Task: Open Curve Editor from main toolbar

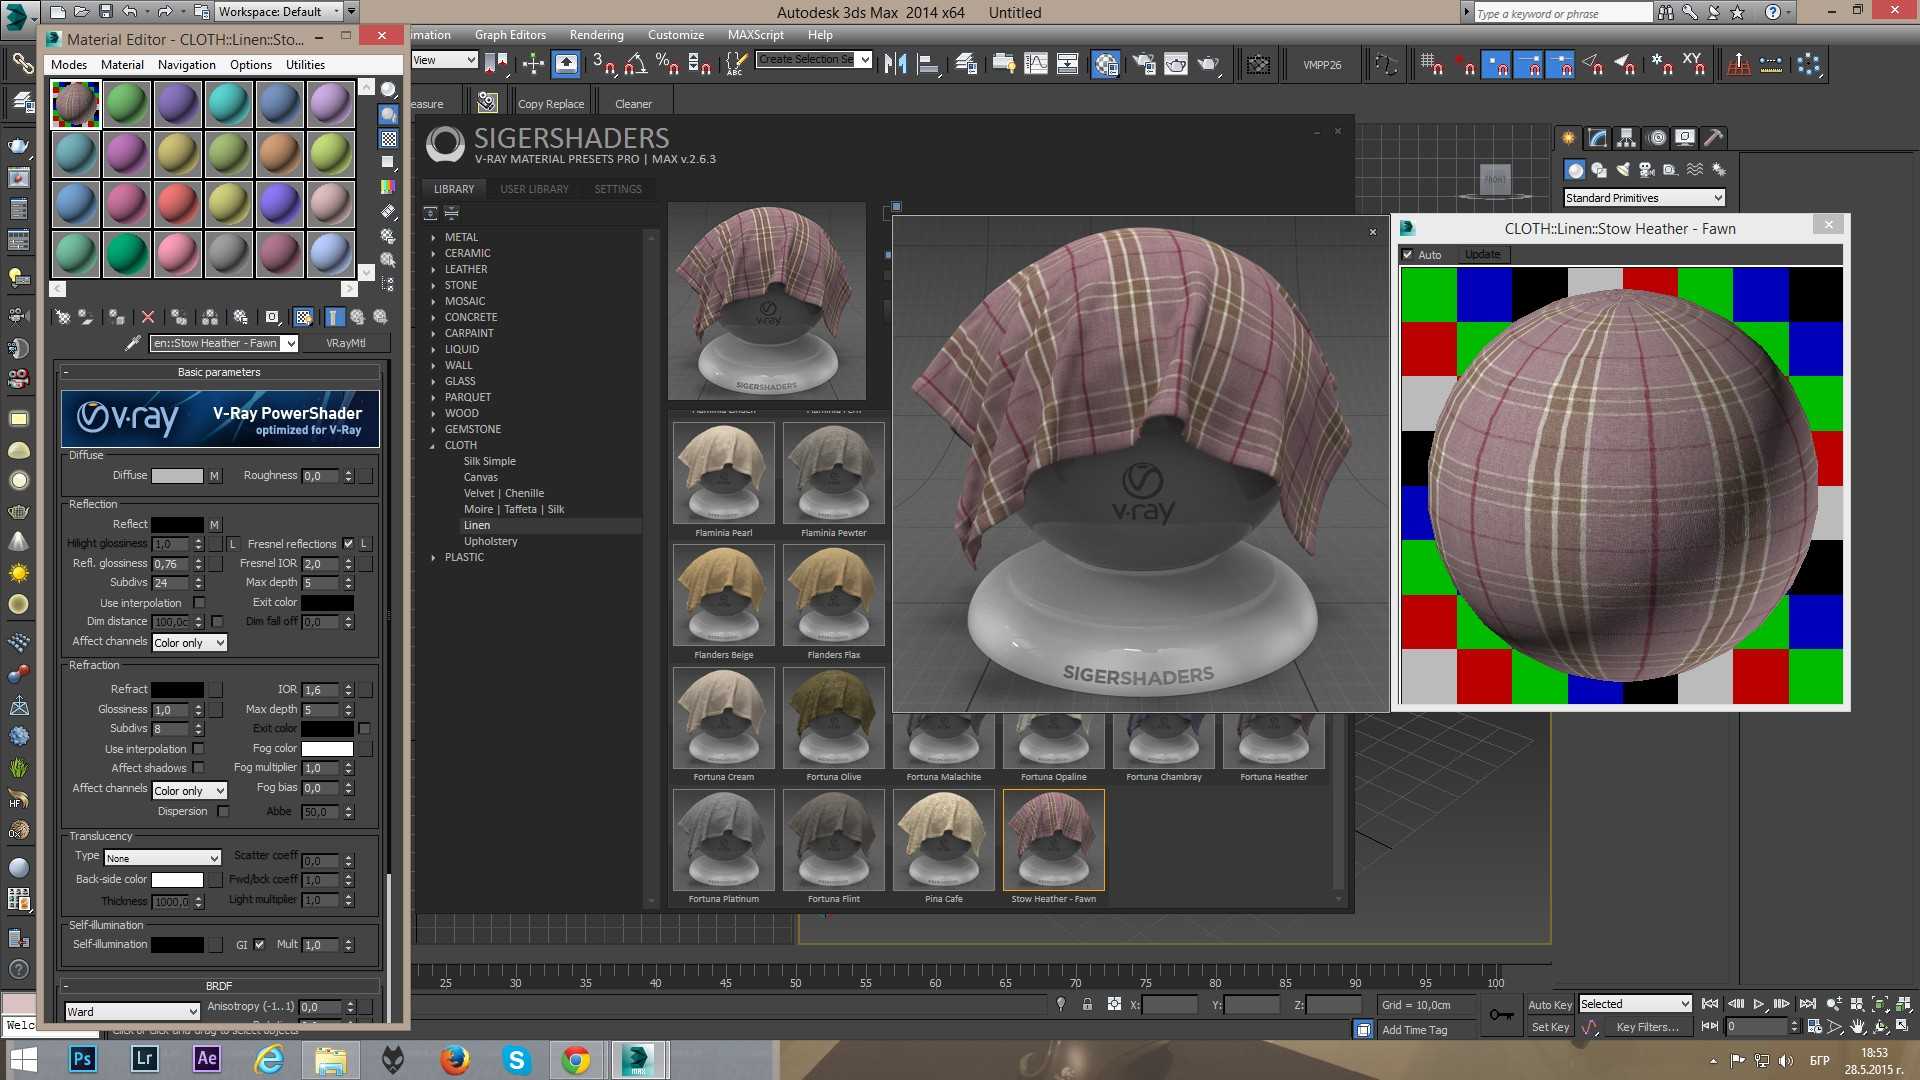Action: point(1037,64)
